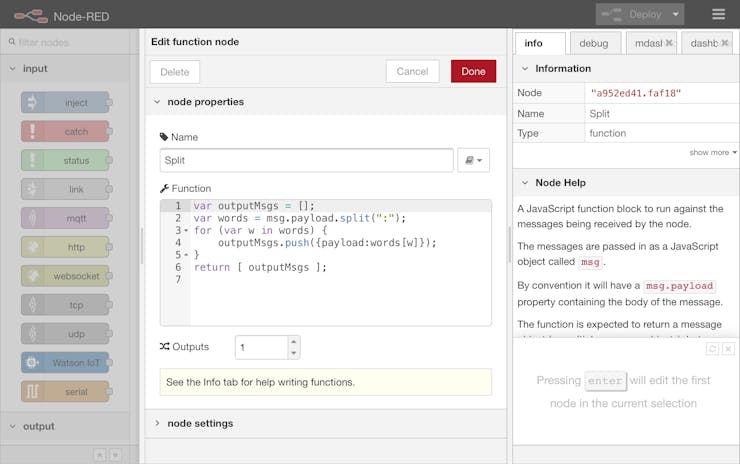The width and height of the screenshot is (740, 464).
Task: Expand the output palette category
Action: pyautogui.click(x=12, y=426)
